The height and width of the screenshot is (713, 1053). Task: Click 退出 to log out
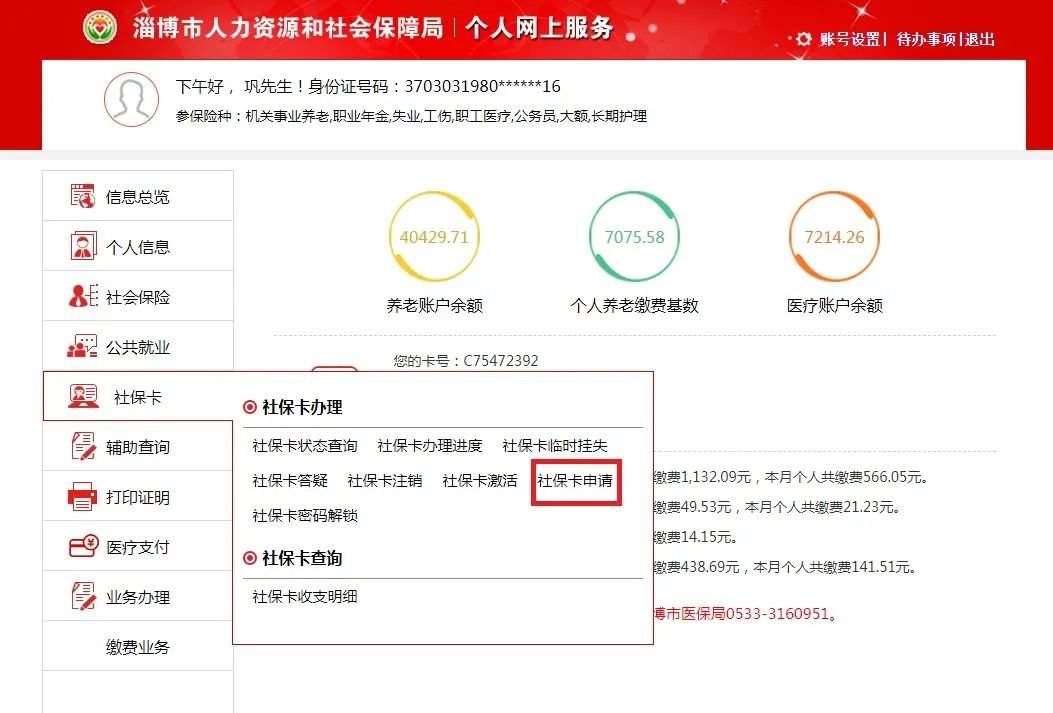coord(980,39)
